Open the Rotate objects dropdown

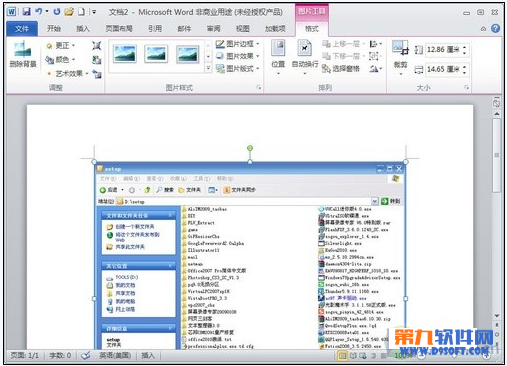[375, 69]
